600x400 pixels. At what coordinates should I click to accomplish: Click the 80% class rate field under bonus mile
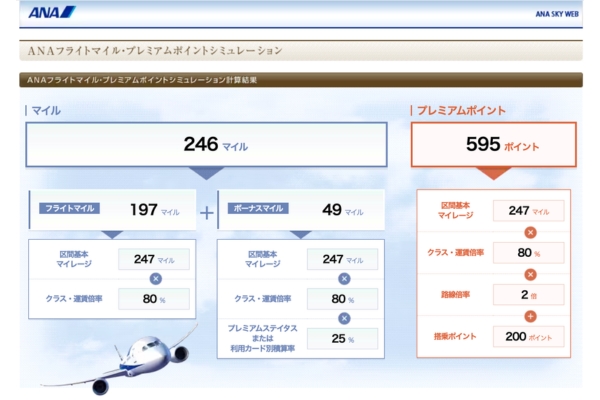pos(344,298)
